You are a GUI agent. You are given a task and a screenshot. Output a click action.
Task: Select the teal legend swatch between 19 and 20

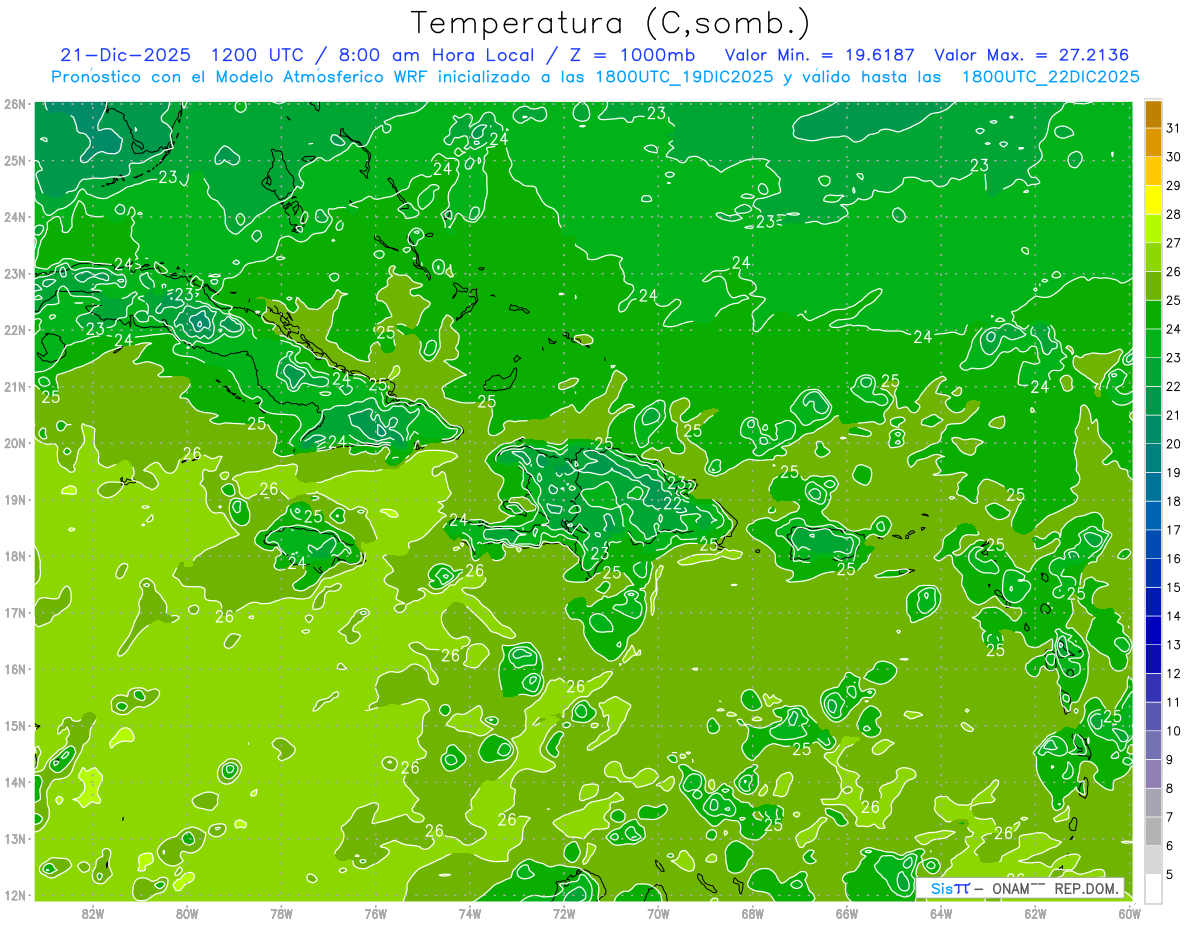(1153, 458)
